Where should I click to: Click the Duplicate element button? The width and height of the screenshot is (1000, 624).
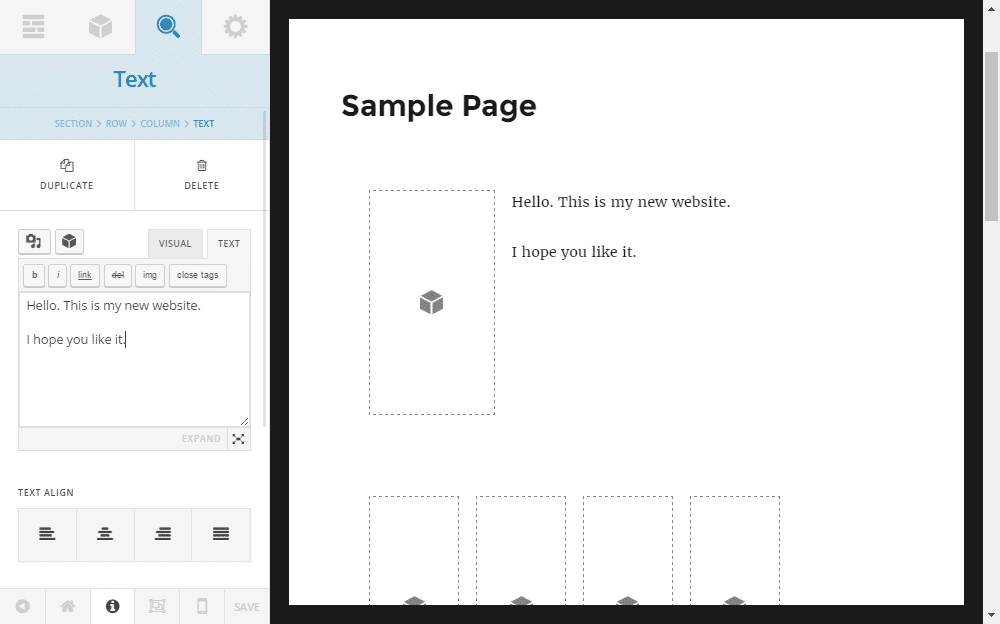click(67, 175)
